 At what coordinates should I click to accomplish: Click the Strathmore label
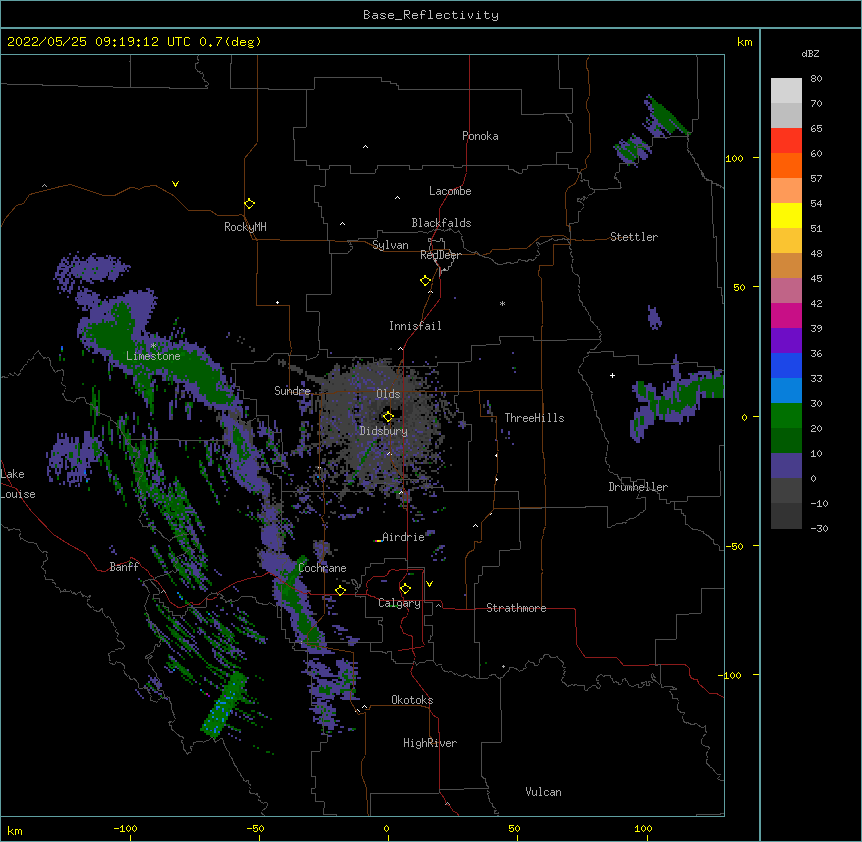tap(516, 608)
